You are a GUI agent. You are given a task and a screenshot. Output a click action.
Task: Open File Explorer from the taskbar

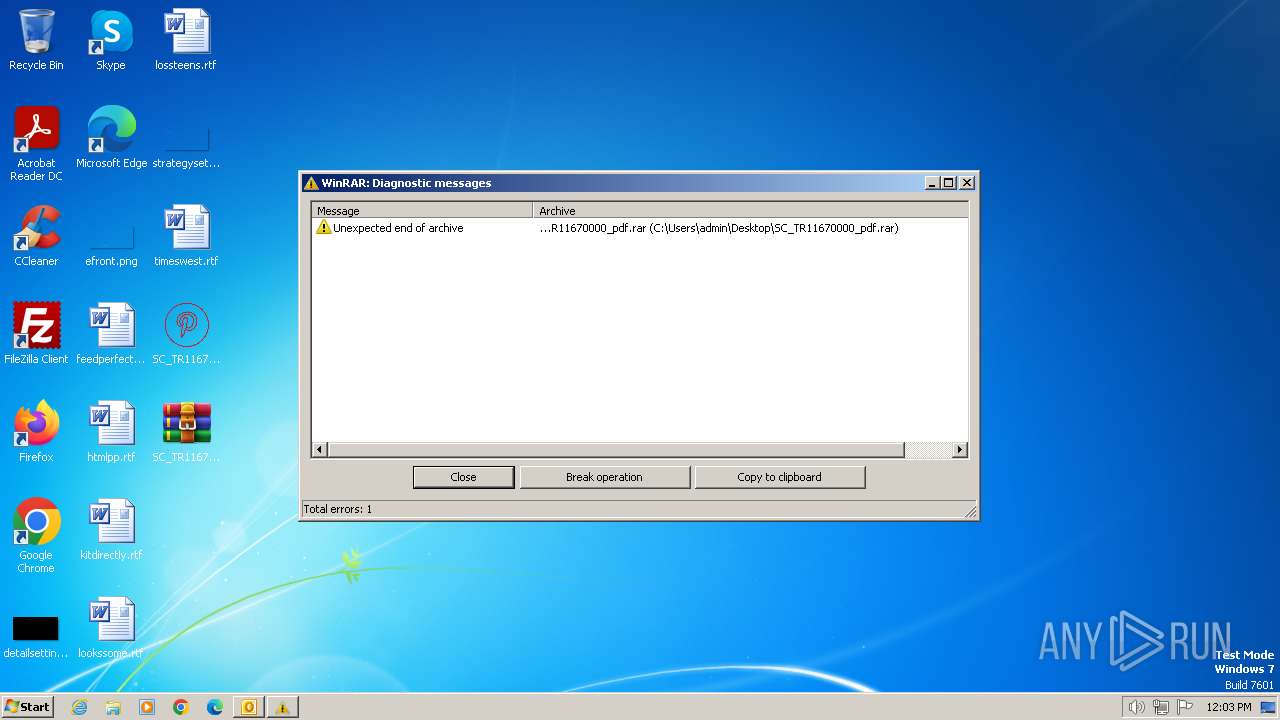tap(113, 707)
